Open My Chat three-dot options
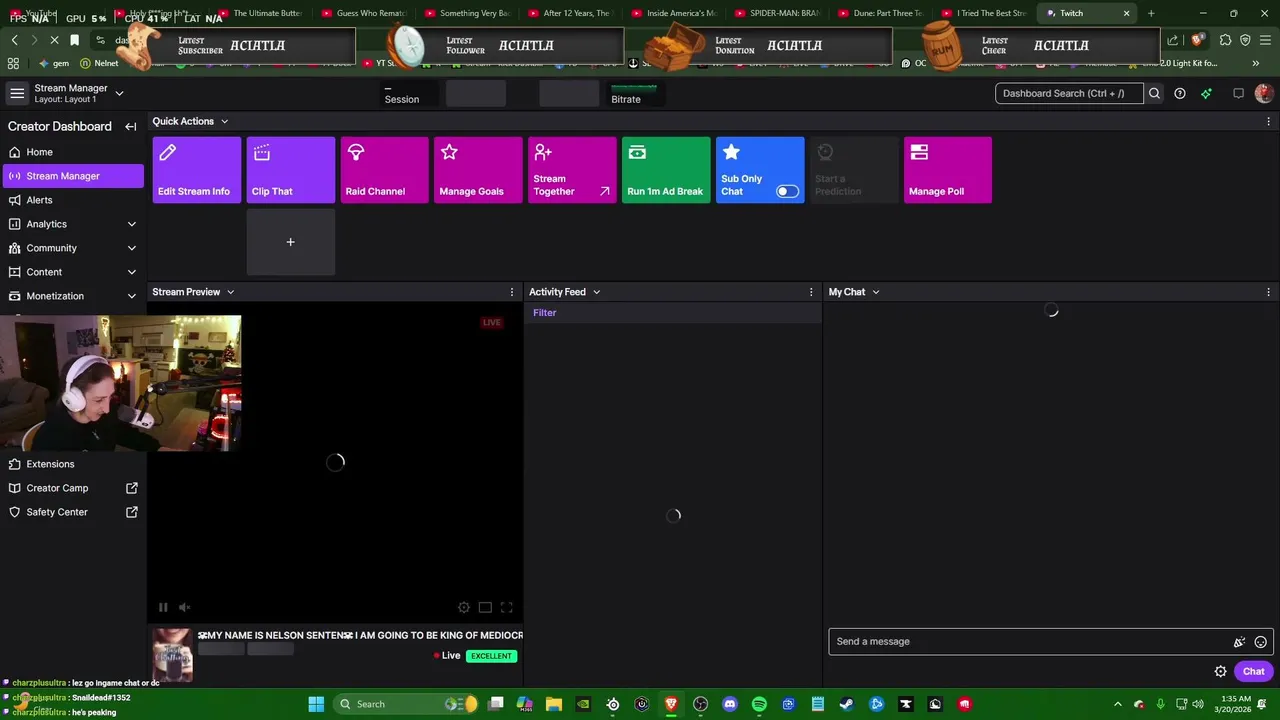 [1269, 292]
